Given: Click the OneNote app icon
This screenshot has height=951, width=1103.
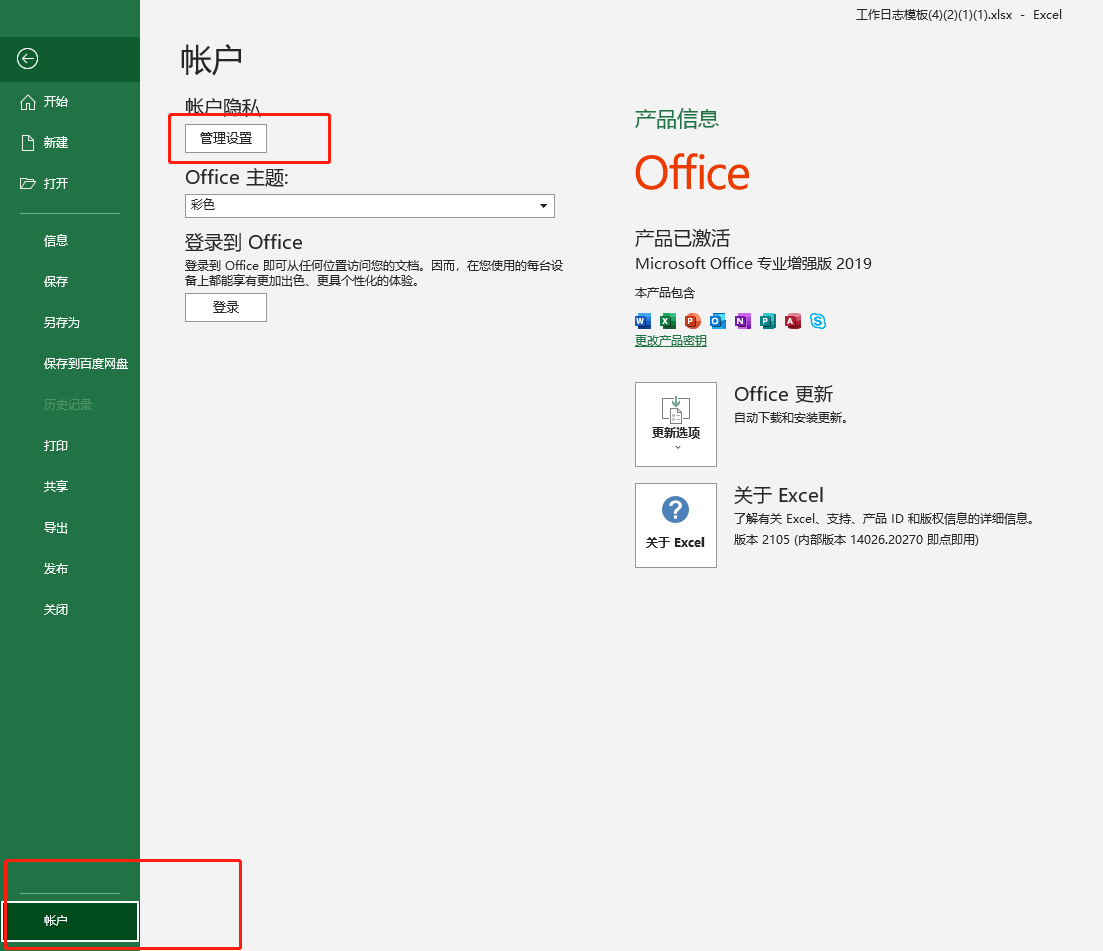Looking at the screenshot, I should coord(743,321).
